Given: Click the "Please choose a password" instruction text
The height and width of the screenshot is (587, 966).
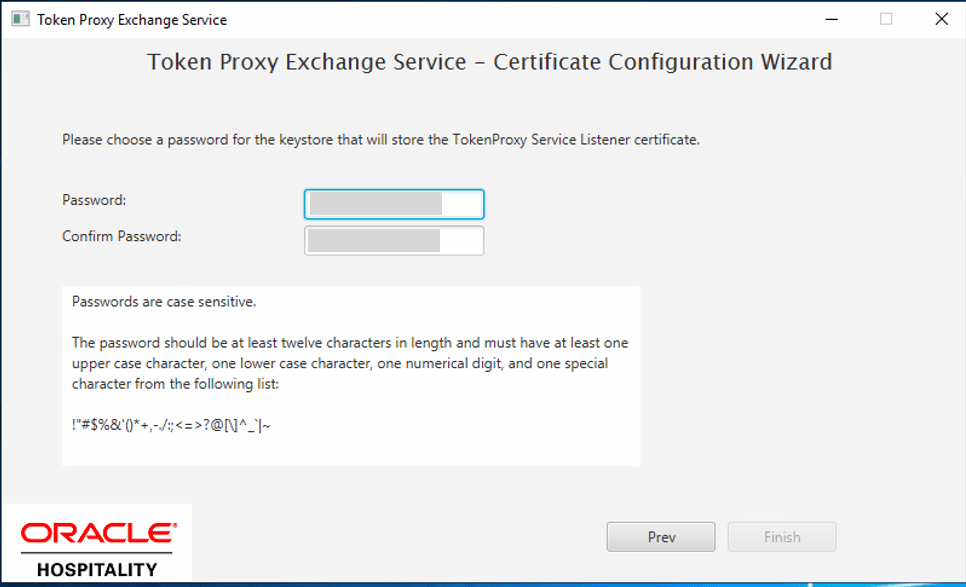Looking at the screenshot, I should point(381,140).
